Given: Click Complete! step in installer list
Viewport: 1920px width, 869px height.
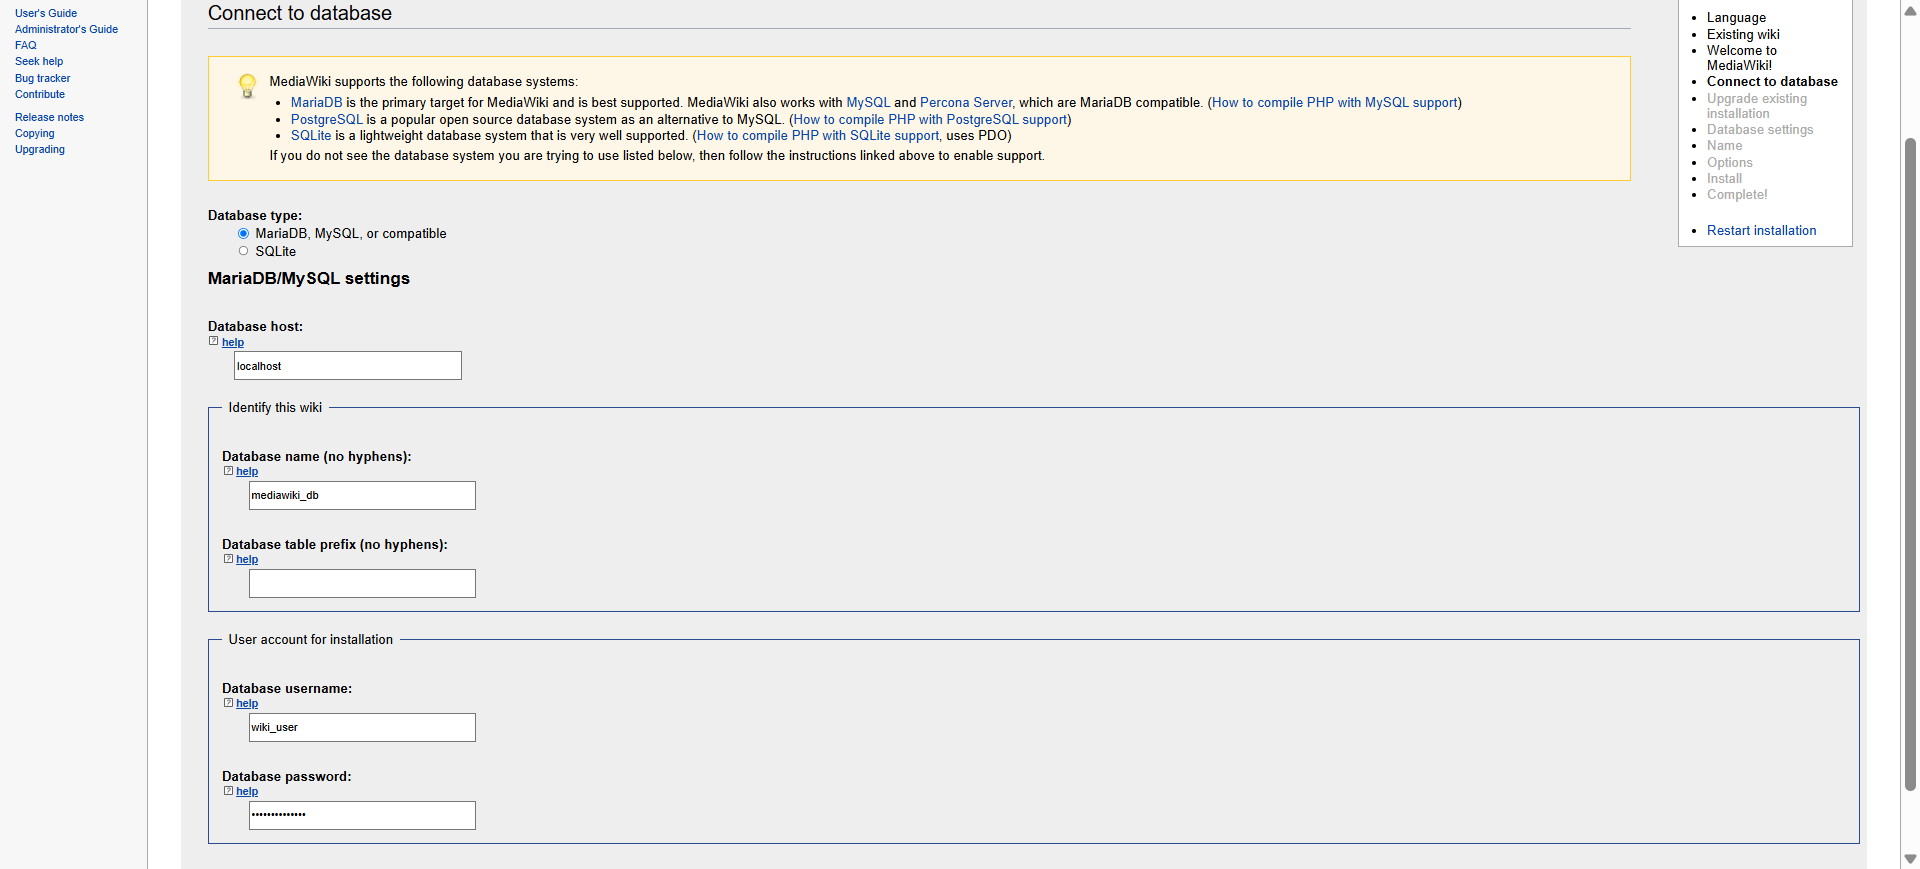Looking at the screenshot, I should (x=1737, y=194).
